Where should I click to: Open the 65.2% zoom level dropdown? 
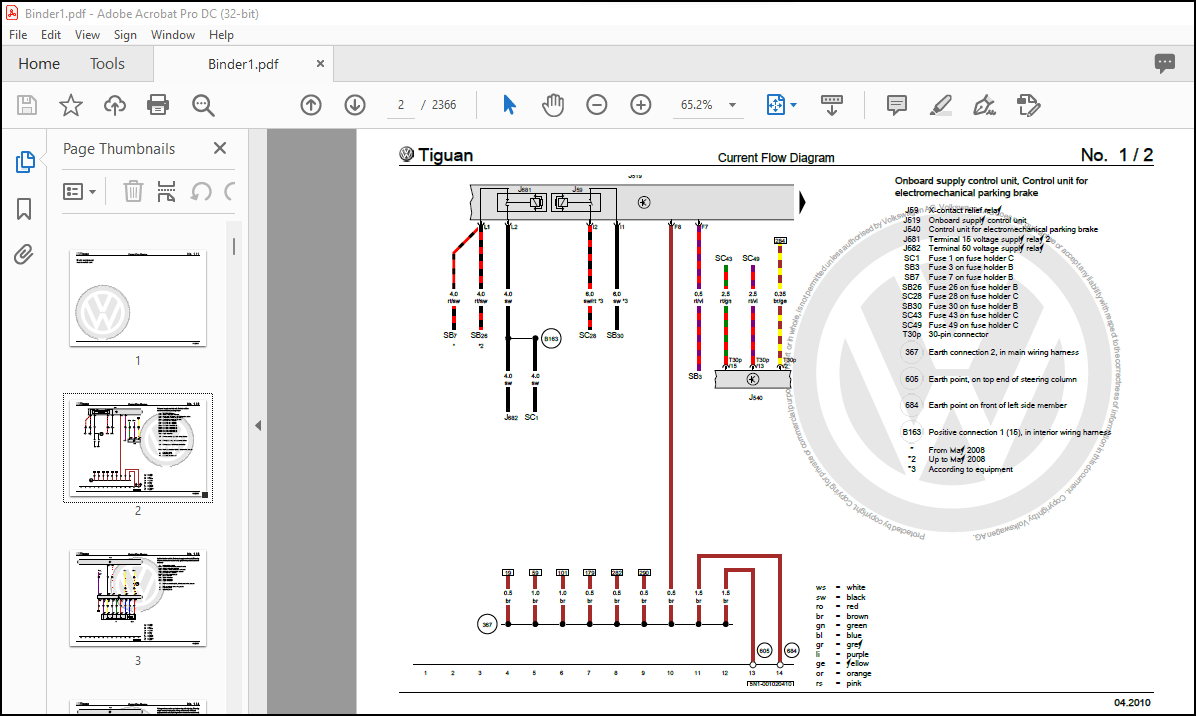[732, 105]
